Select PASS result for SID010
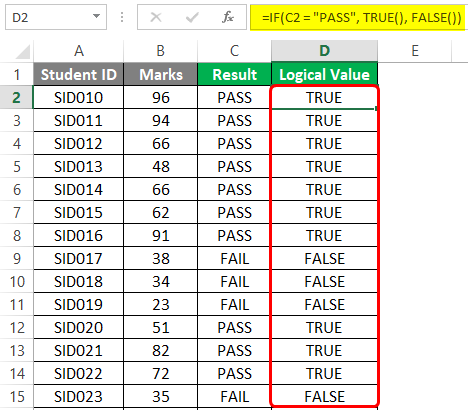The image size is (468, 410). click(234, 97)
